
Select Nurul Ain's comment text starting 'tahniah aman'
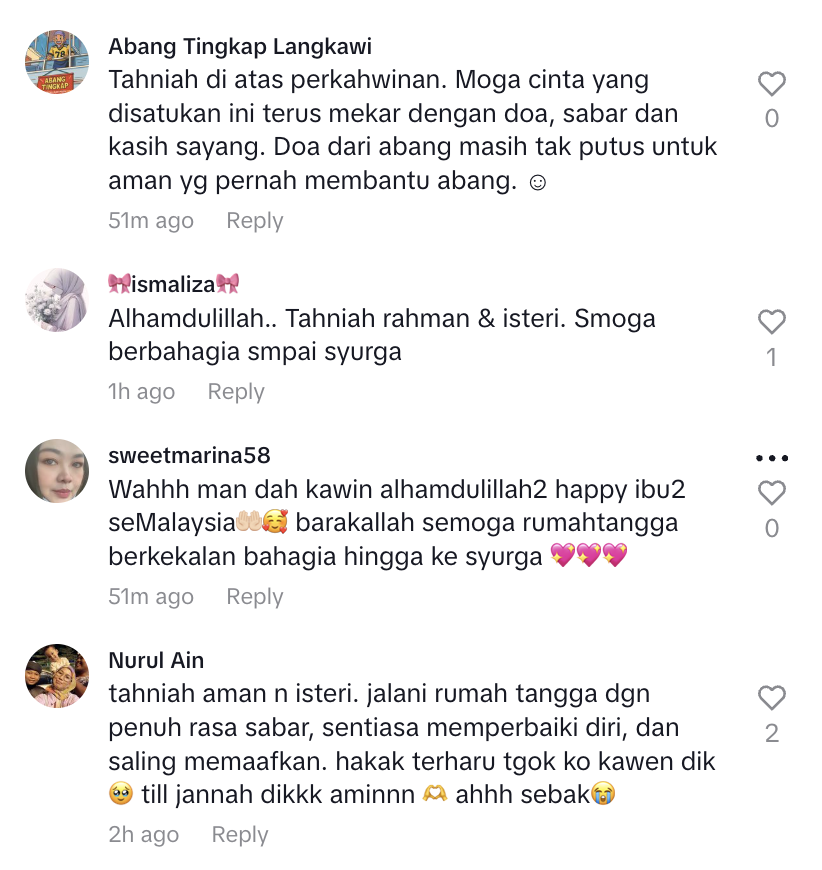click(x=412, y=745)
